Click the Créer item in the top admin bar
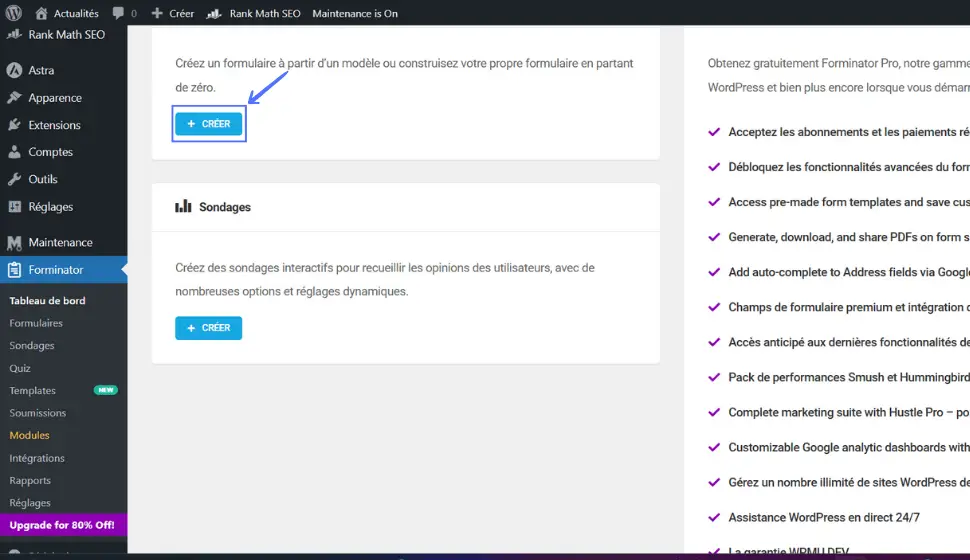 (173, 13)
